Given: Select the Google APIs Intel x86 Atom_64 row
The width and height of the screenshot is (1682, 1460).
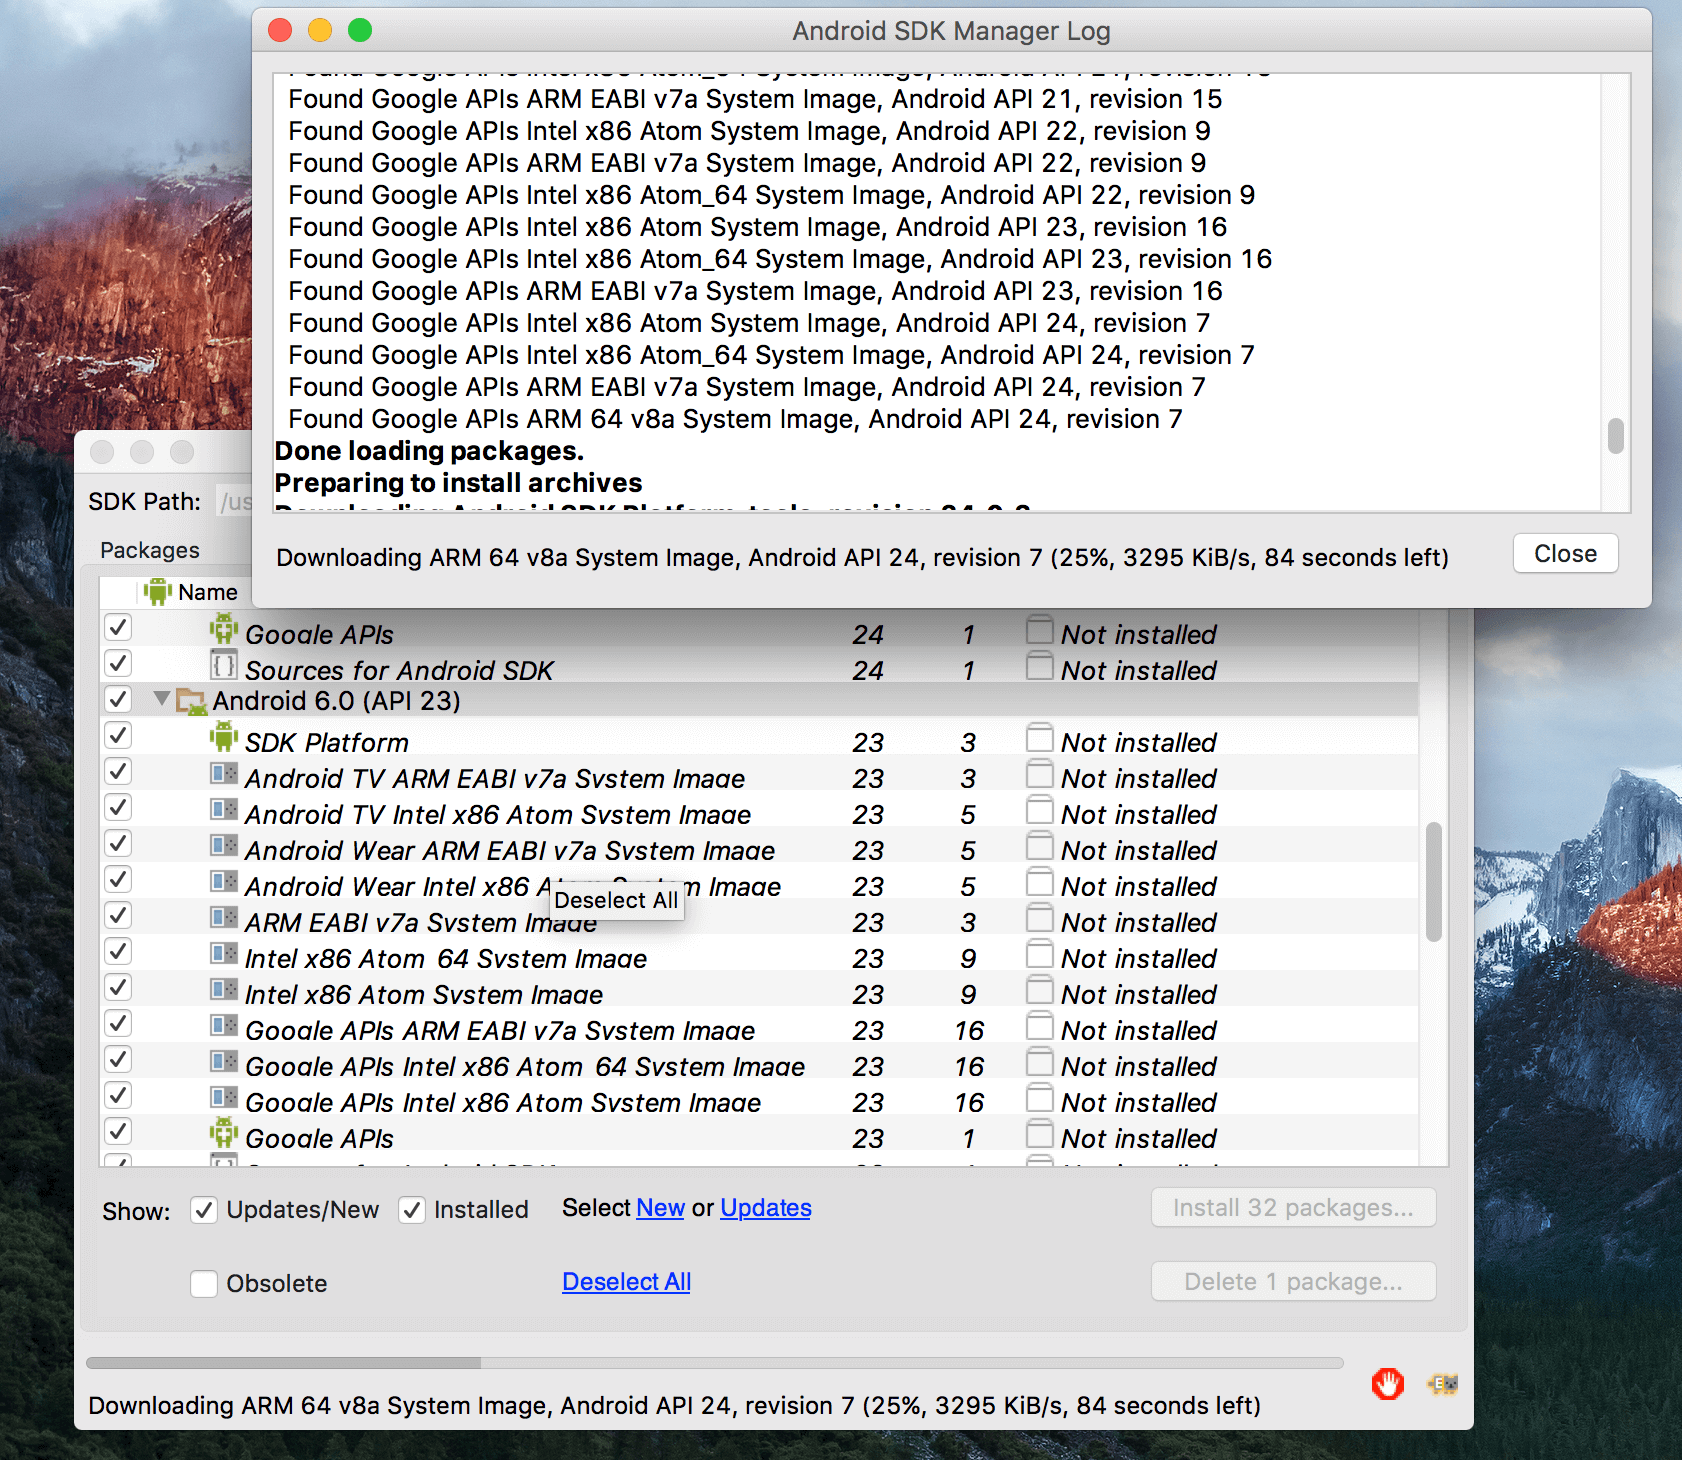Looking at the screenshot, I should coord(759,1066).
